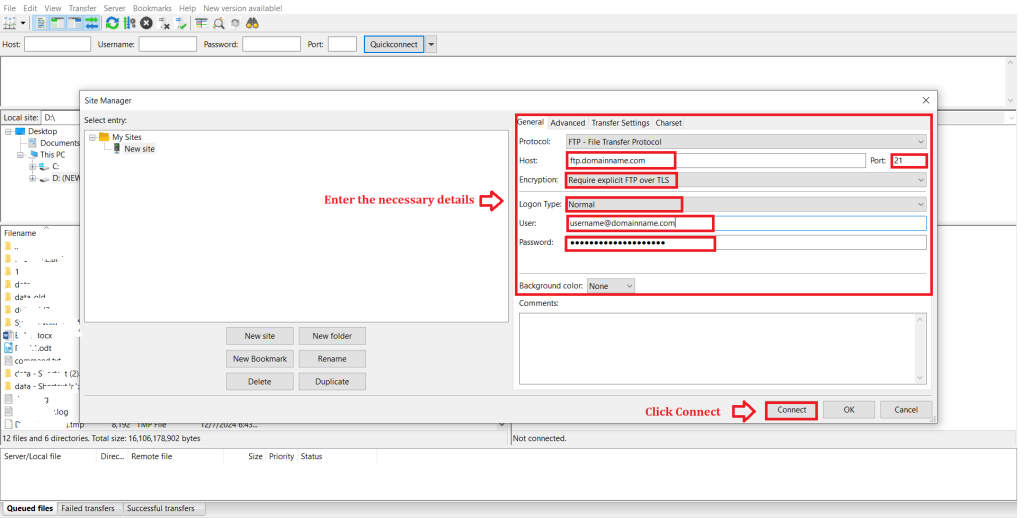Open the View menu
Screen dimensions: 1024x518
click(53, 8)
